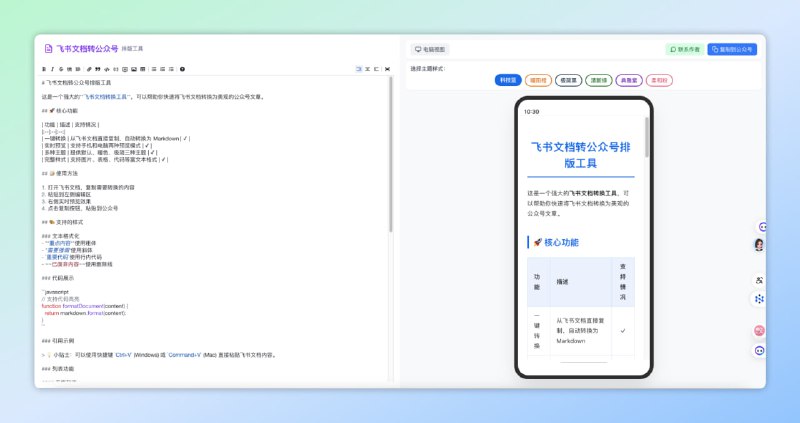
Task: Select the 清新绿 green theme pill
Action: (x=598, y=80)
